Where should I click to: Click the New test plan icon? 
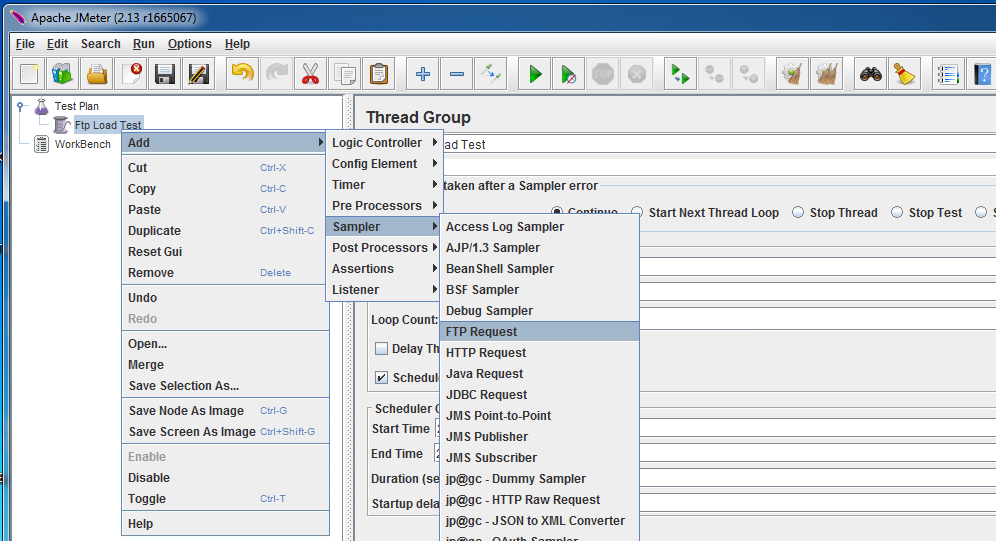pyautogui.click(x=29, y=74)
